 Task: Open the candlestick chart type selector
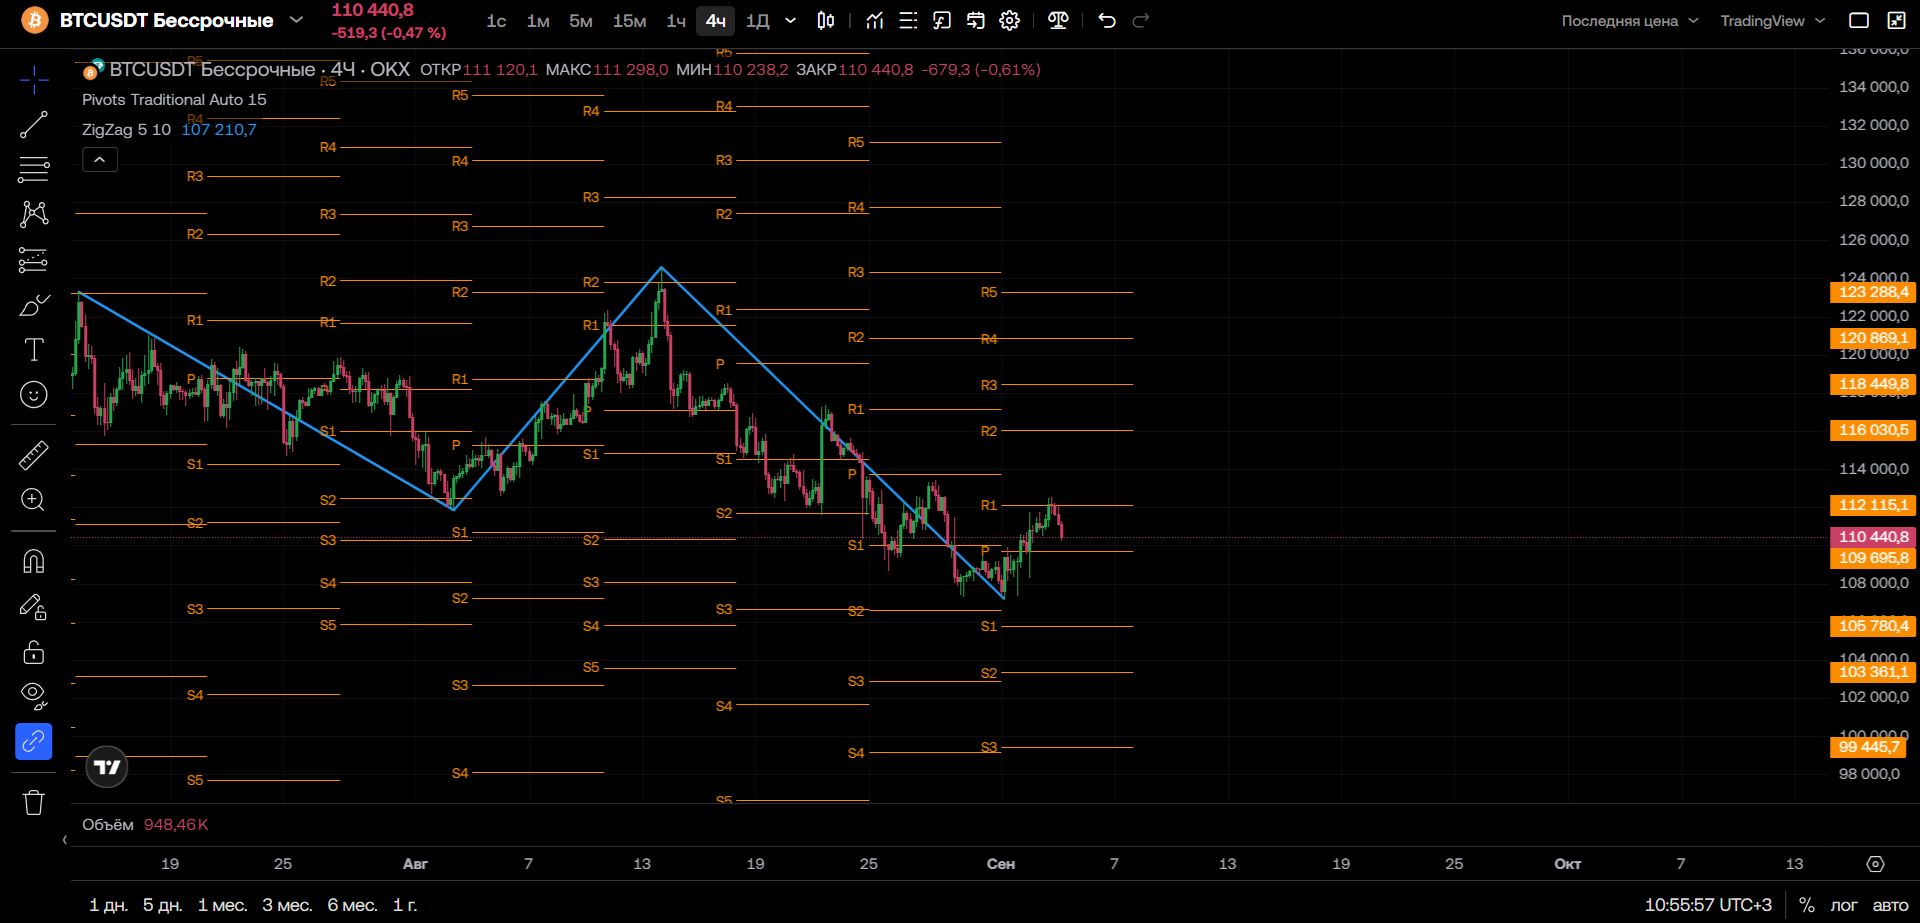pyautogui.click(x=826, y=20)
